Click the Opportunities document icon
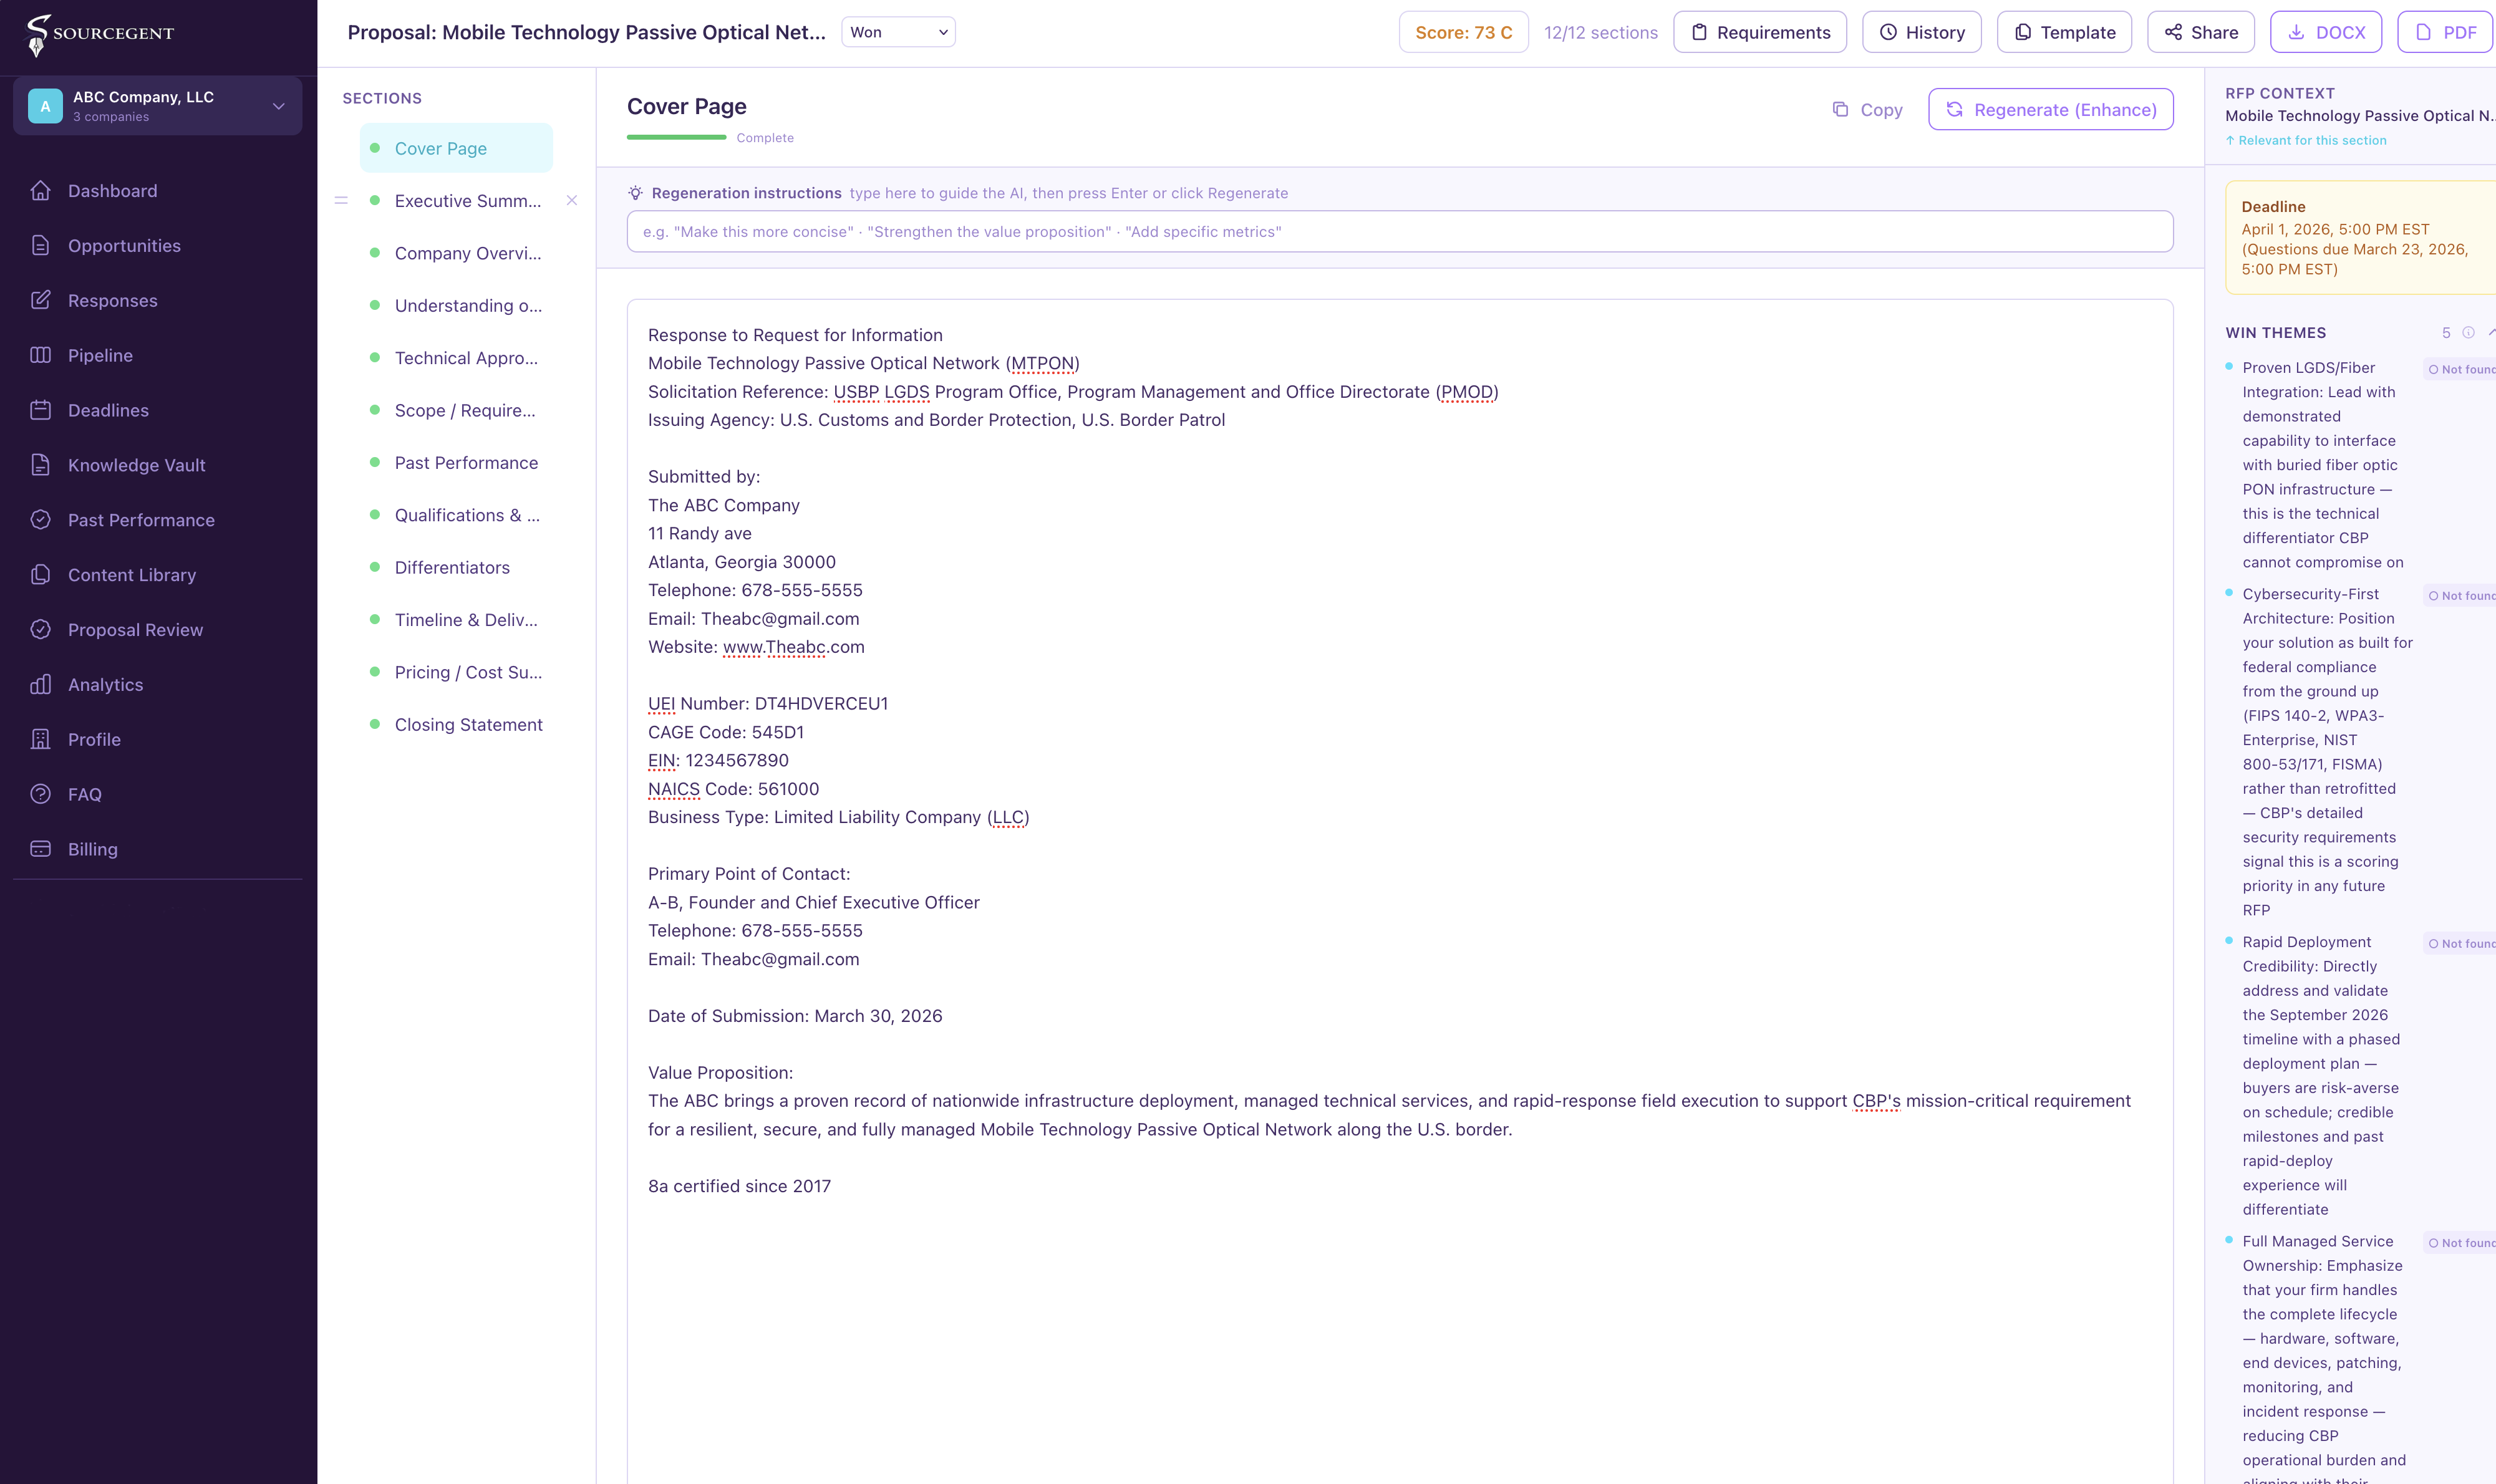This screenshot has height=1484, width=2496. (40, 245)
